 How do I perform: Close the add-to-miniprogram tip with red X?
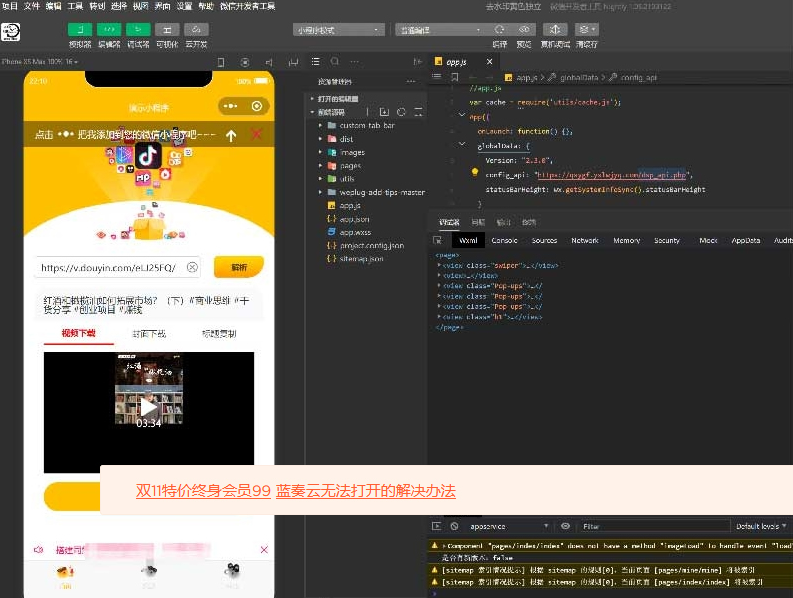(257, 134)
